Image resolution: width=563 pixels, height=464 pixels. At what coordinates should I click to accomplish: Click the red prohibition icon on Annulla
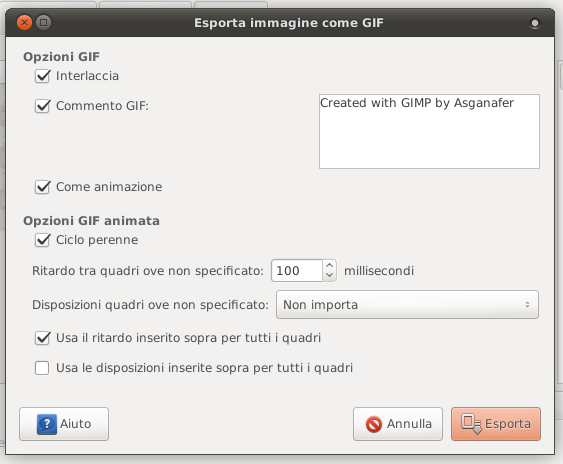[x=374, y=424]
